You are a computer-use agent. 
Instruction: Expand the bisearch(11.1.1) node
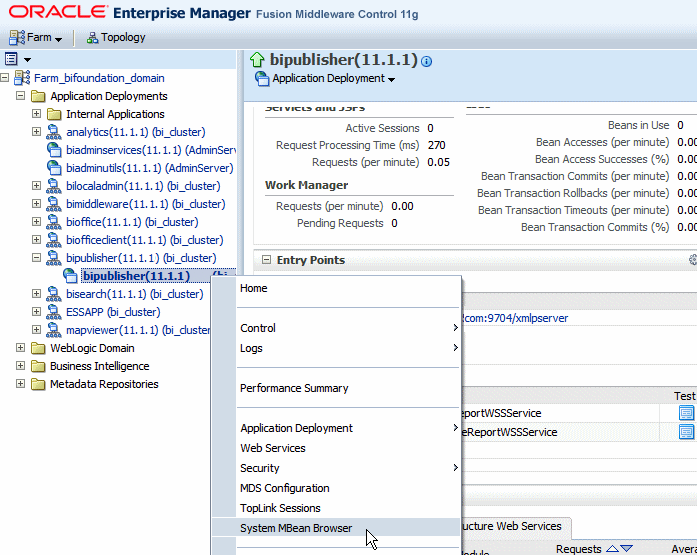point(36,293)
